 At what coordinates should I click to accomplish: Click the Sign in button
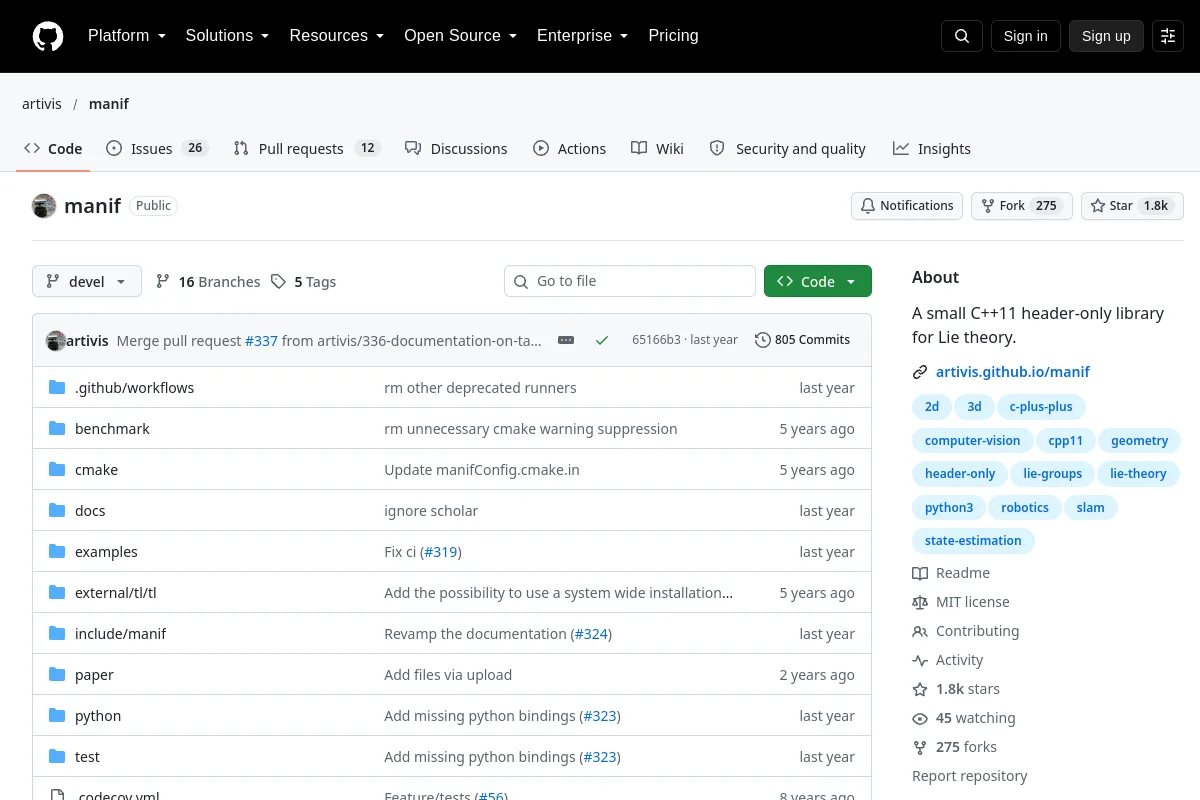click(1025, 36)
